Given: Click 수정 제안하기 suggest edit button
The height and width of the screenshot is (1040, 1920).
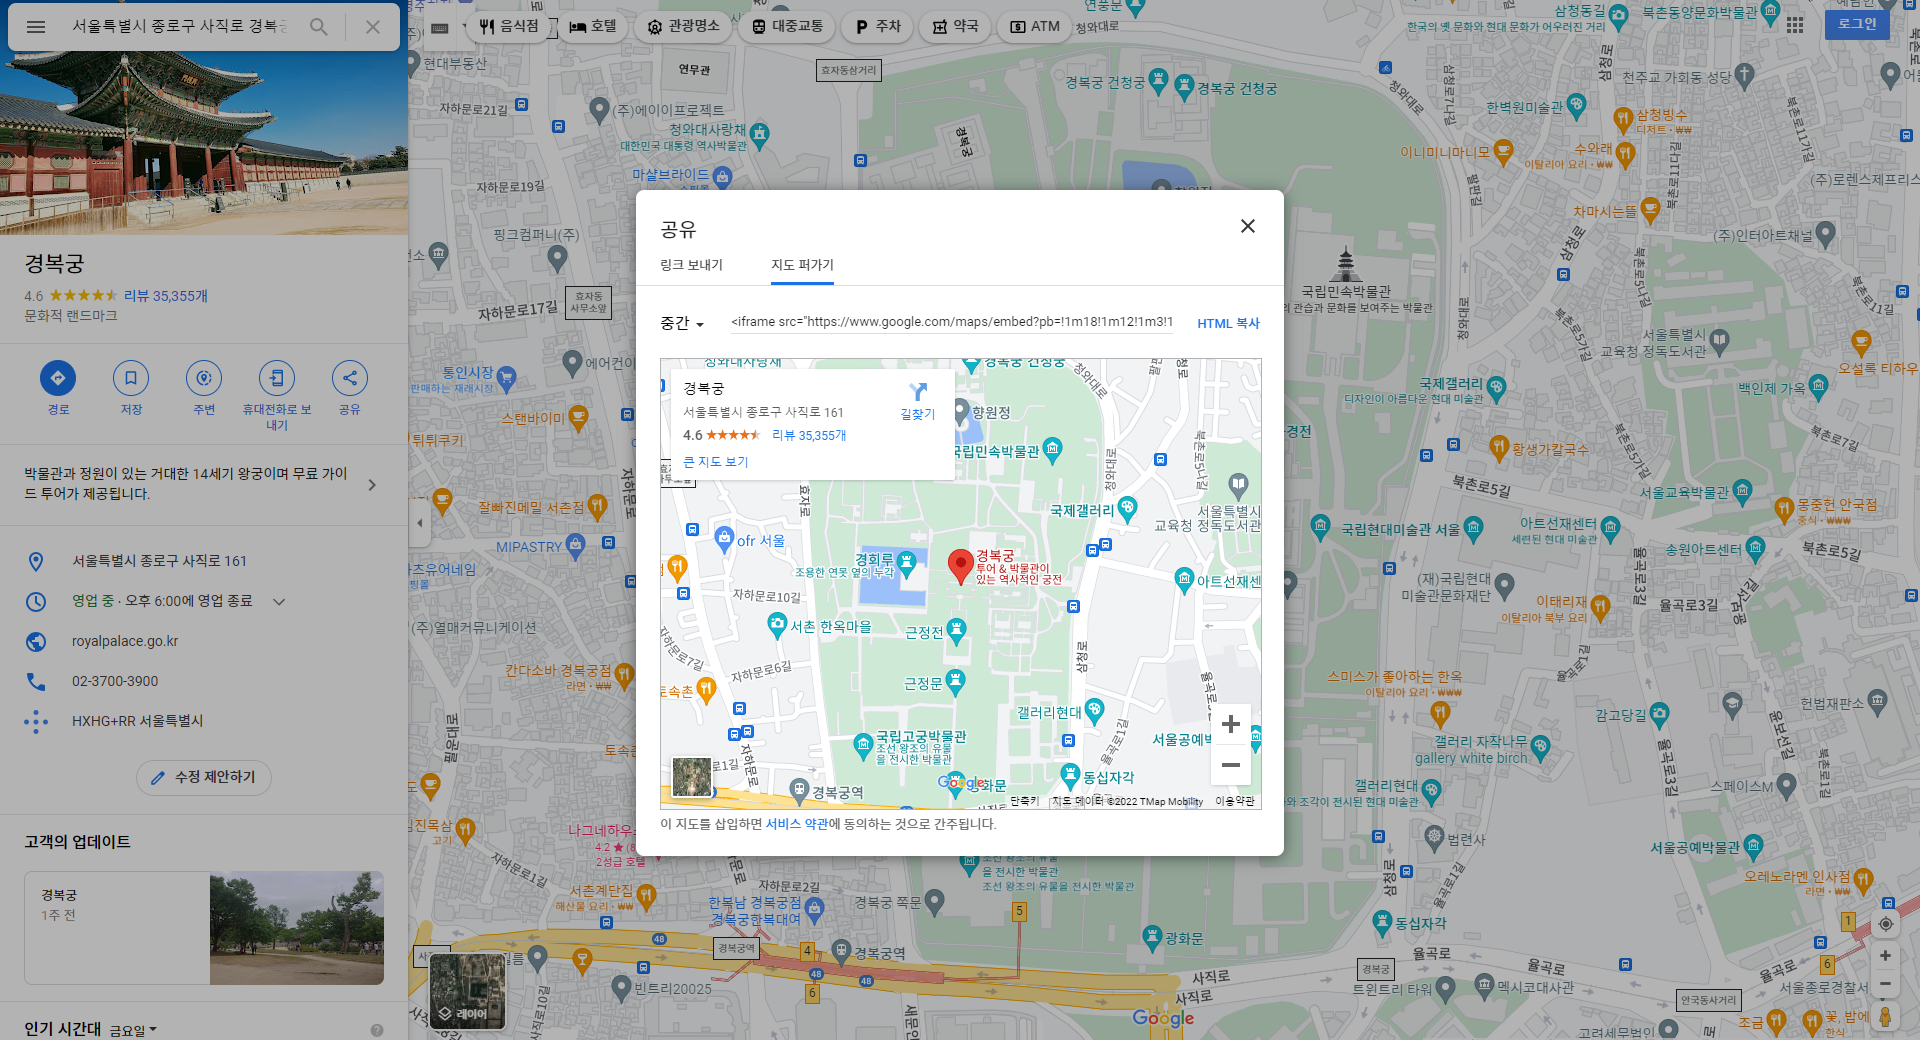Looking at the screenshot, I should point(204,777).
